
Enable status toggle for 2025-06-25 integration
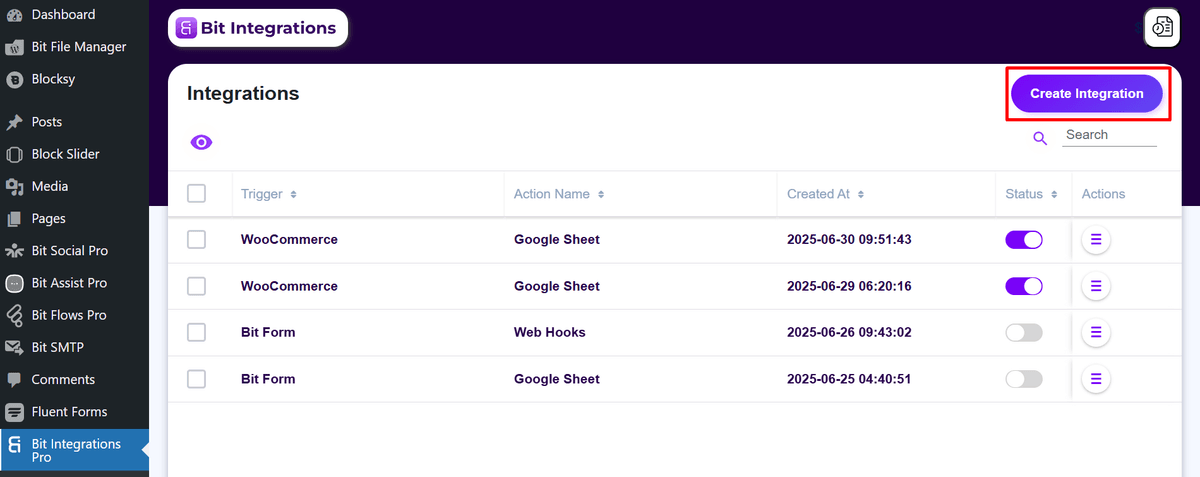(x=1024, y=379)
